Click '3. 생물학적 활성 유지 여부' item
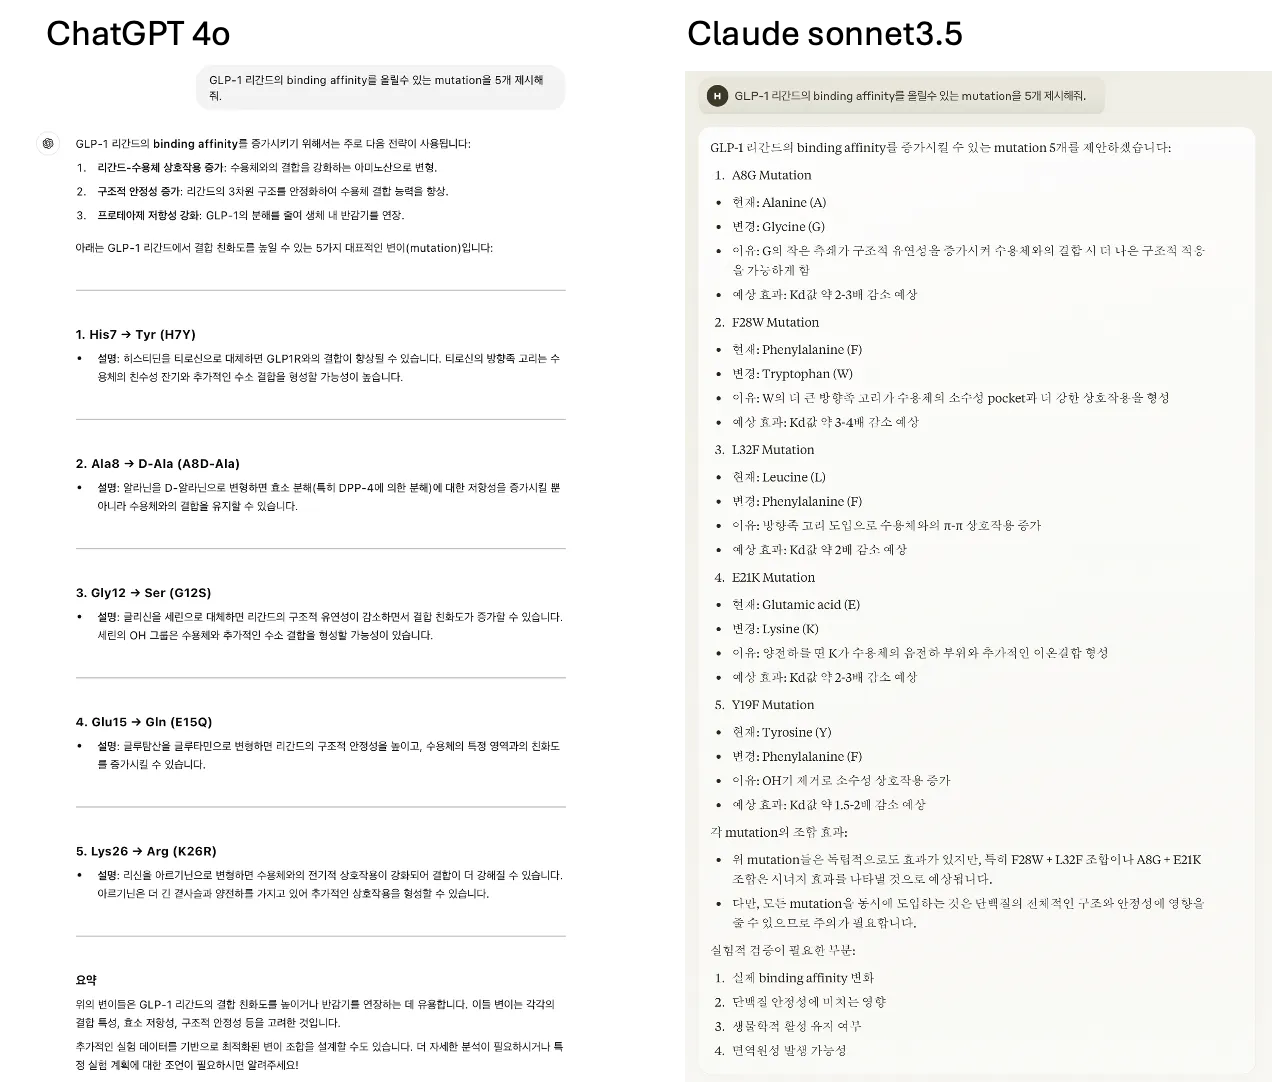The width and height of the screenshot is (1272, 1082). [788, 1026]
